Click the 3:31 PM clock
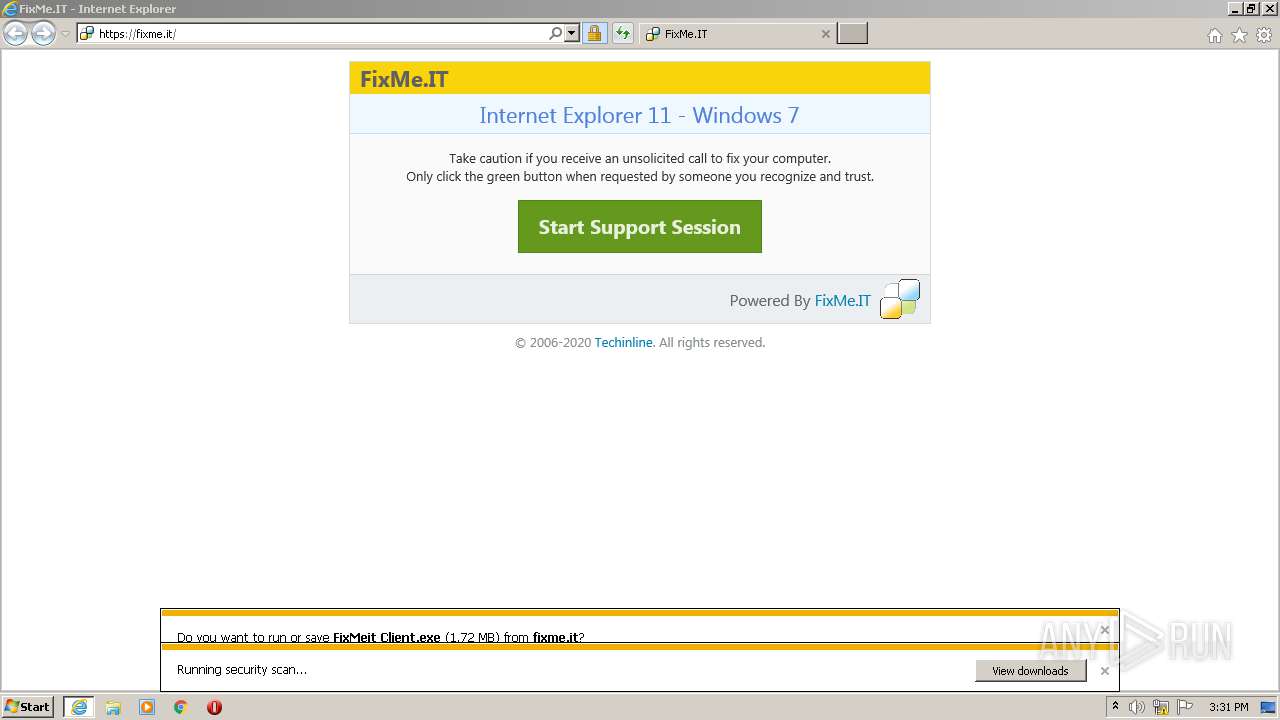Image resolution: width=1280 pixels, height=720 pixels. point(1229,707)
